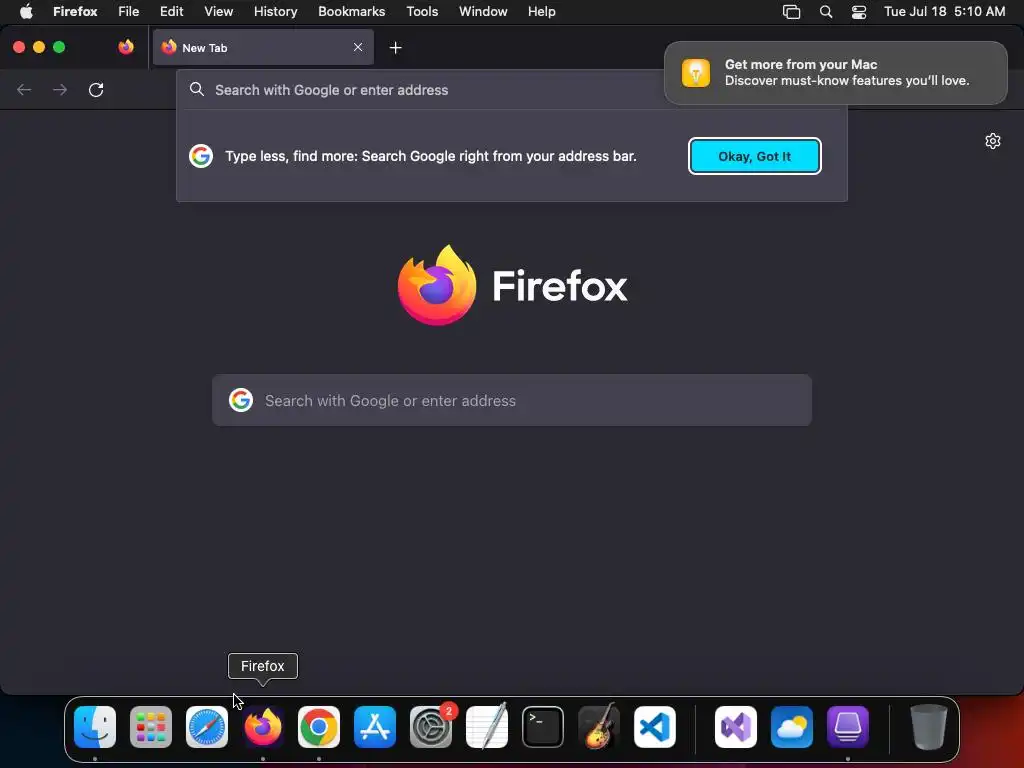
Task: Select the New Tab tab
Action: [263, 47]
